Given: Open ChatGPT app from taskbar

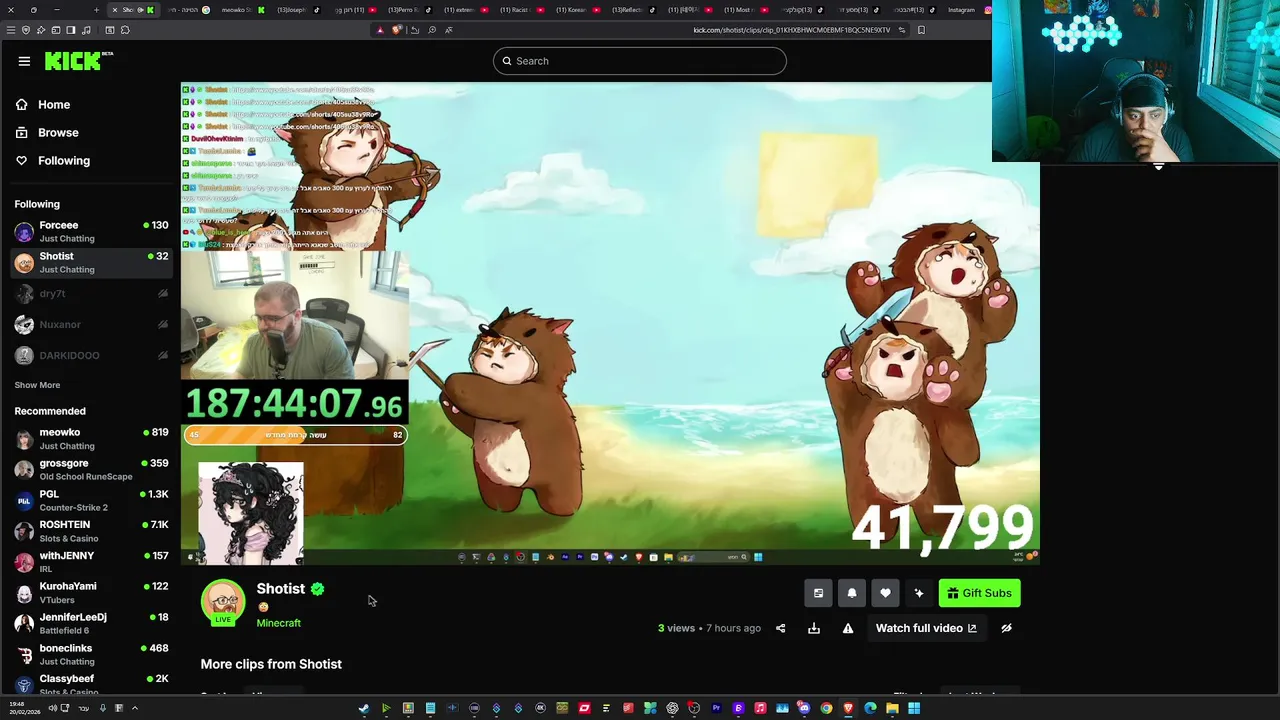Looking at the screenshot, I should pyautogui.click(x=672, y=708).
